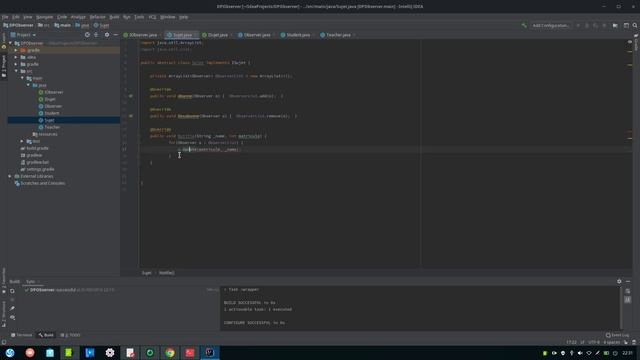This screenshot has height=360, width=640.
Task: Collapse the java folder in tree
Action: pos(28,85)
